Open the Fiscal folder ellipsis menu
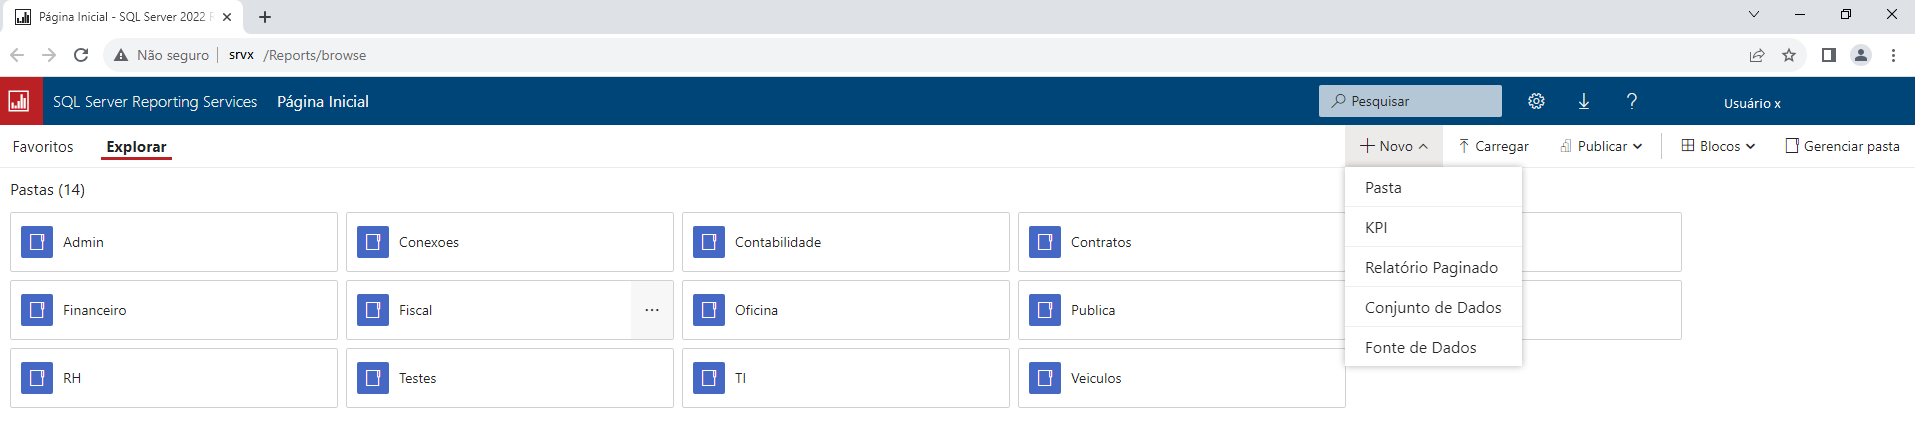The width and height of the screenshot is (1915, 424). pyautogui.click(x=652, y=310)
